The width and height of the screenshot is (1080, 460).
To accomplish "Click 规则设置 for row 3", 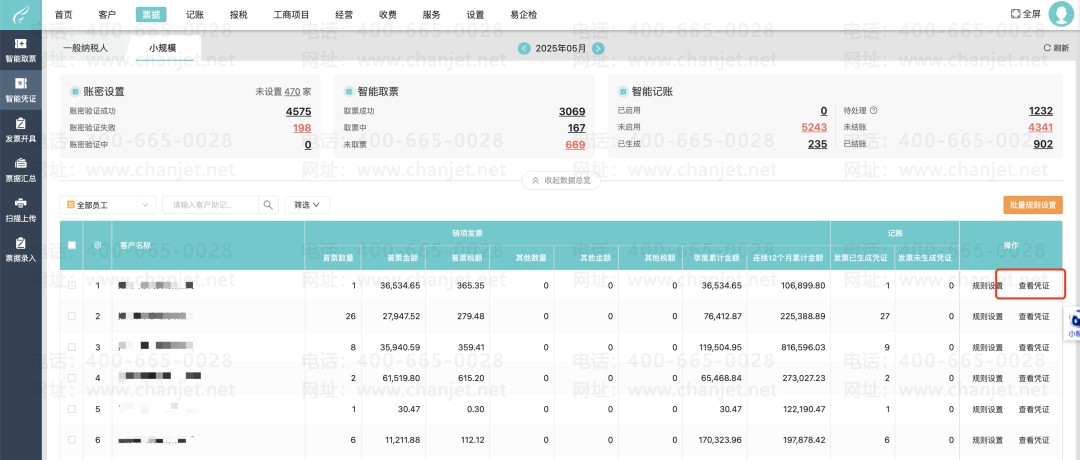I will click(988, 347).
